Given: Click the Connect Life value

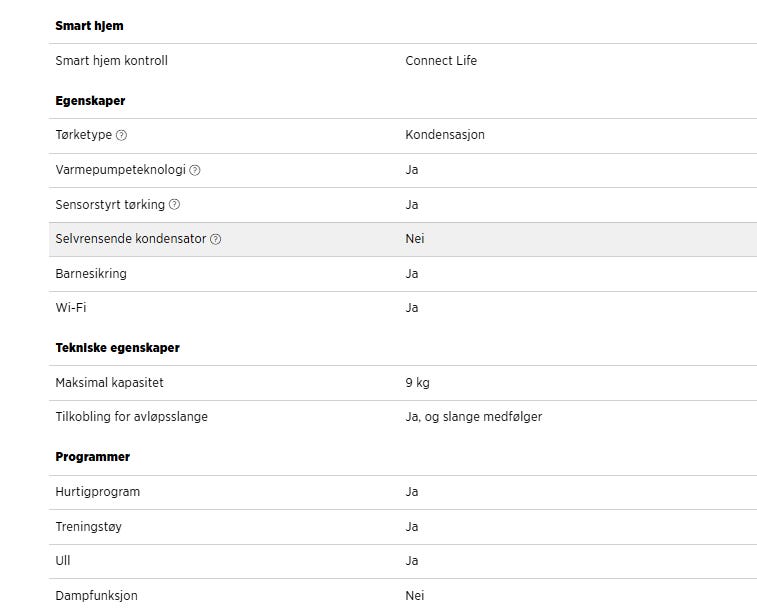Looking at the screenshot, I should (x=441, y=61).
